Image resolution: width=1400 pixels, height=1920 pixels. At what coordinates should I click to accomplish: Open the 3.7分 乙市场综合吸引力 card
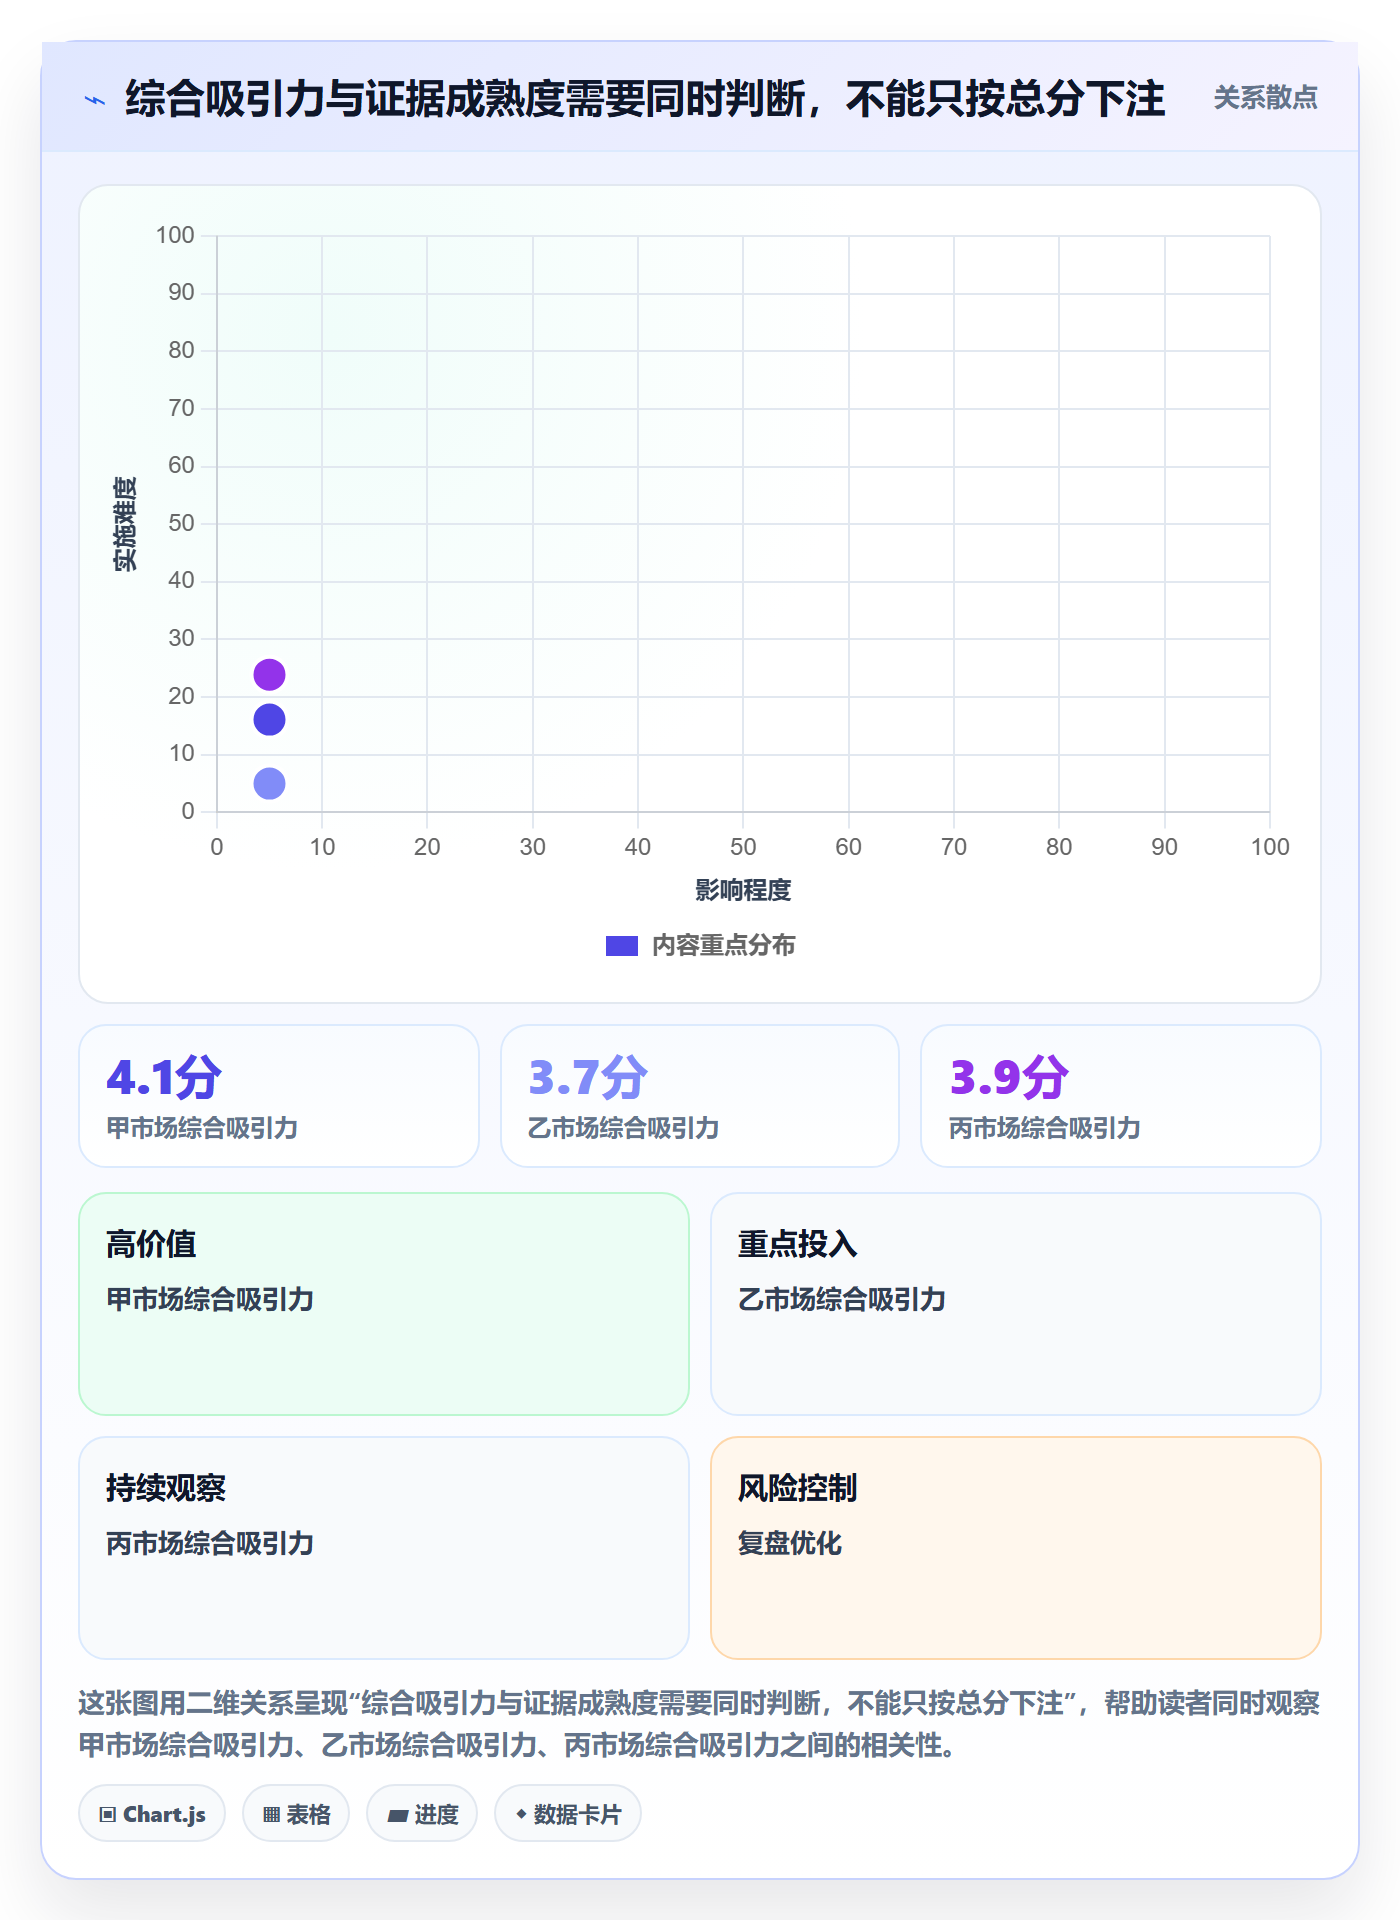700,1096
